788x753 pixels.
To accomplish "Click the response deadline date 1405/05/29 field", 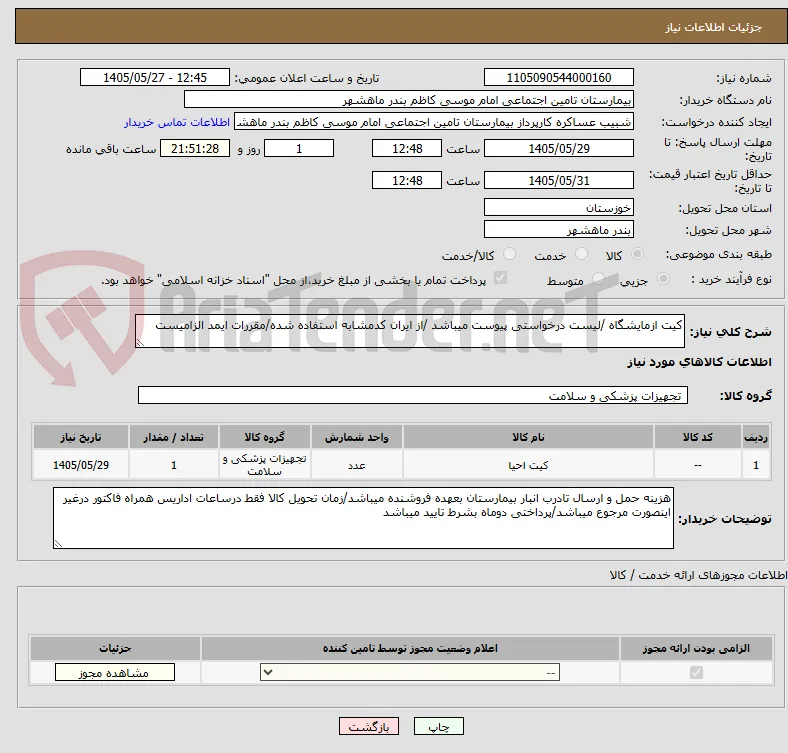I will [x=558, y=149].
